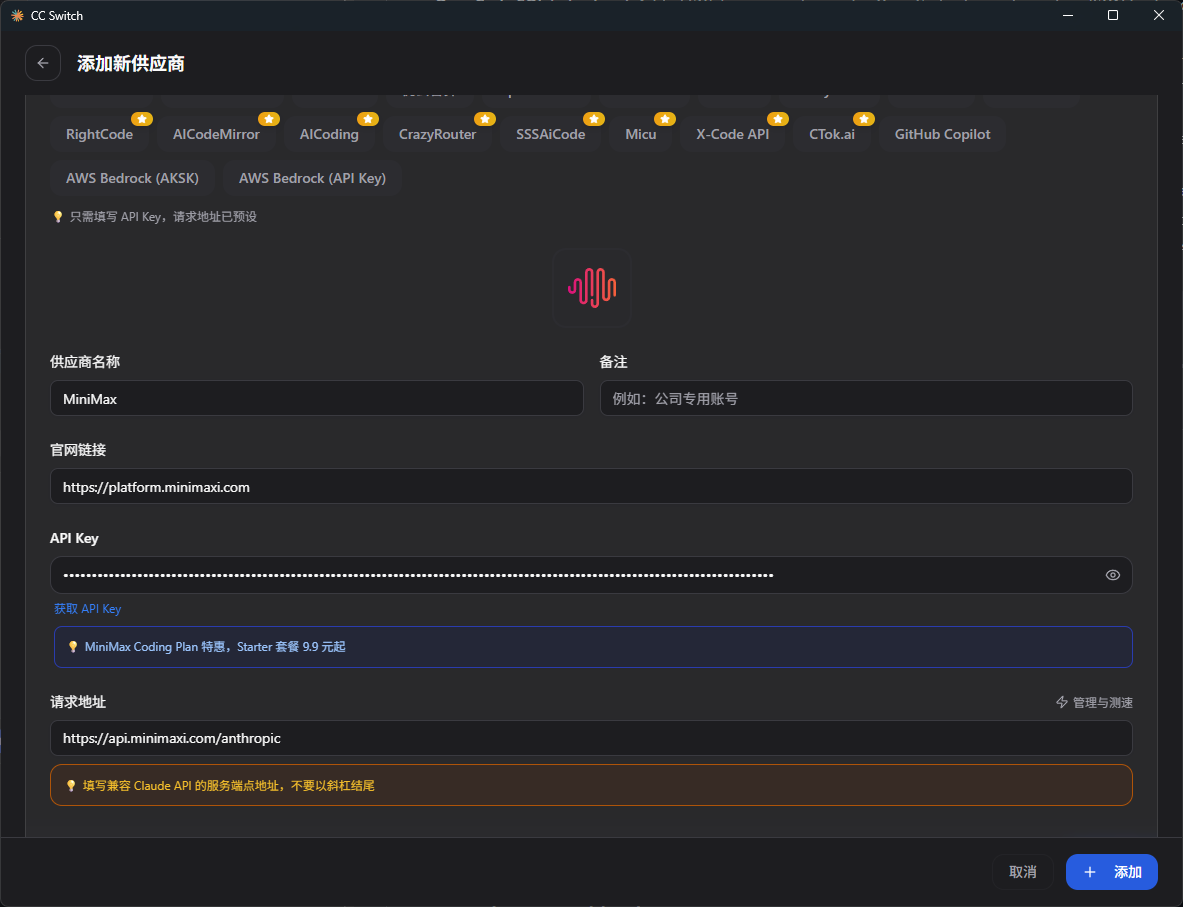The height and width of the screenshot is (907, 1183).
Task: Select the GitHub Copilot preset
Action: tap(942, 134)
